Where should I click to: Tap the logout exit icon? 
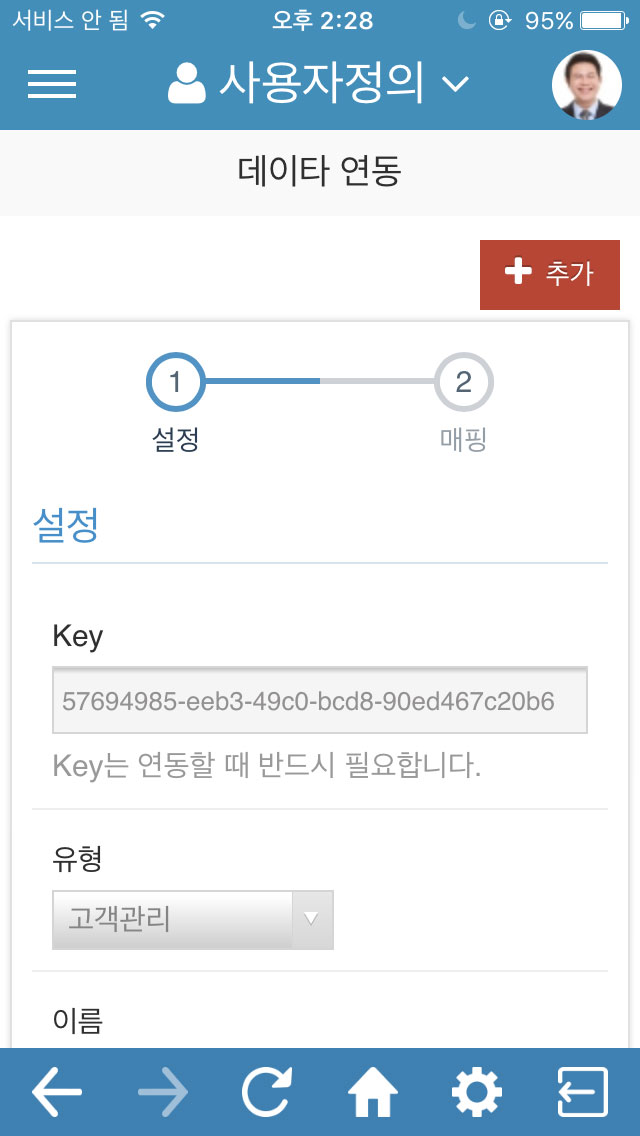(583, 1092)
